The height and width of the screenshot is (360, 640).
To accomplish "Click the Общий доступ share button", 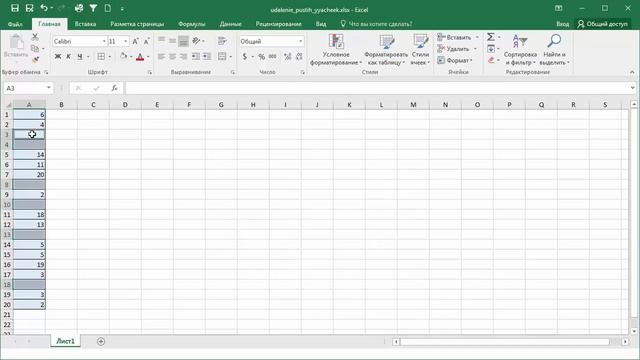I will click(x=602, y=24).
